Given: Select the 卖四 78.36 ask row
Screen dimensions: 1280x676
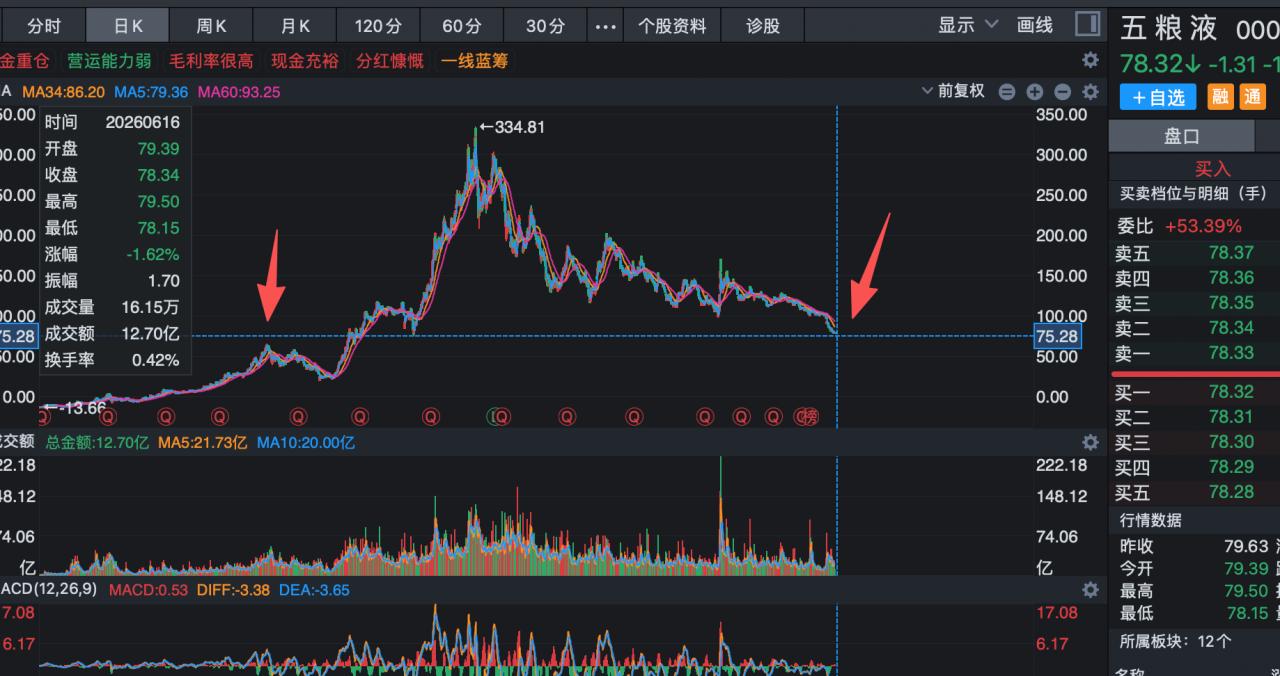Looking at the screenshot, I should click(1194, 278).
